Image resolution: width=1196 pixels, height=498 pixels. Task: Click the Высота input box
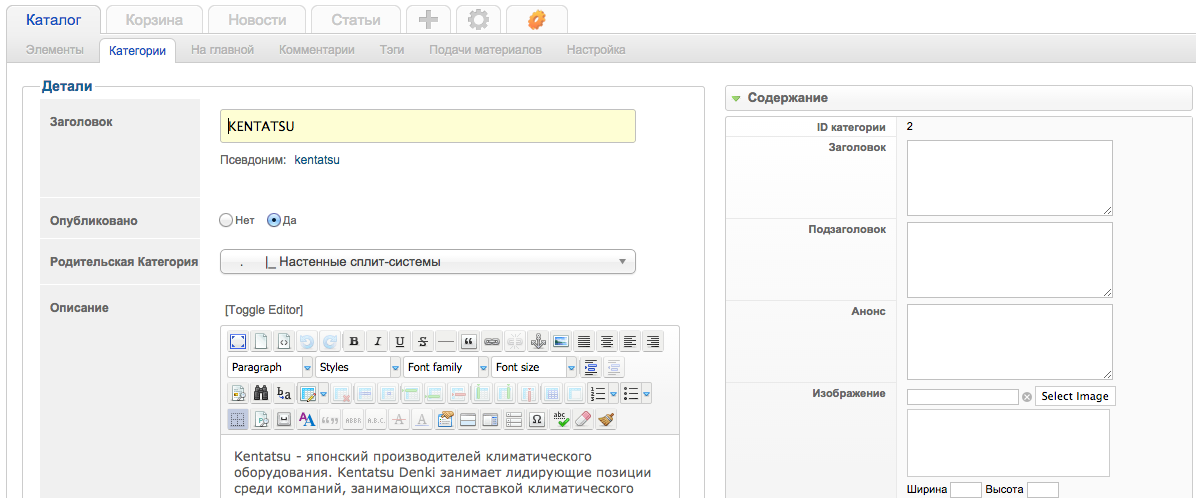1043,490
